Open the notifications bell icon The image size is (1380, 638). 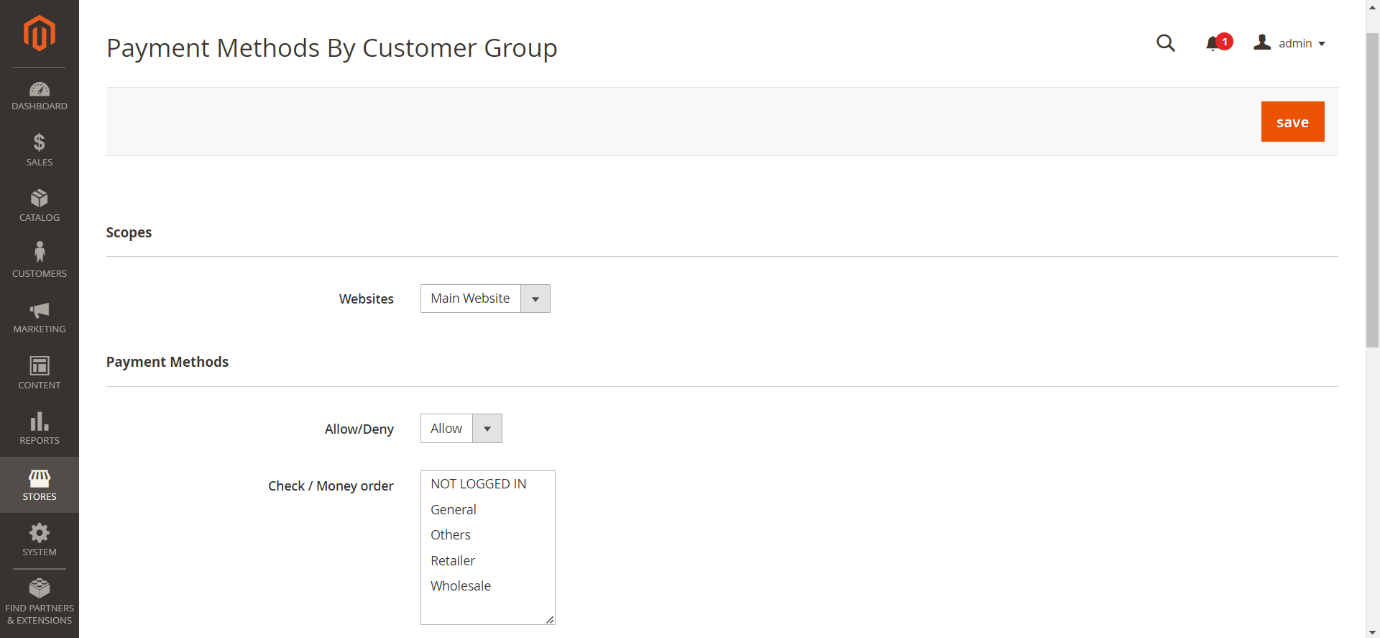[x=1214, y=43]
